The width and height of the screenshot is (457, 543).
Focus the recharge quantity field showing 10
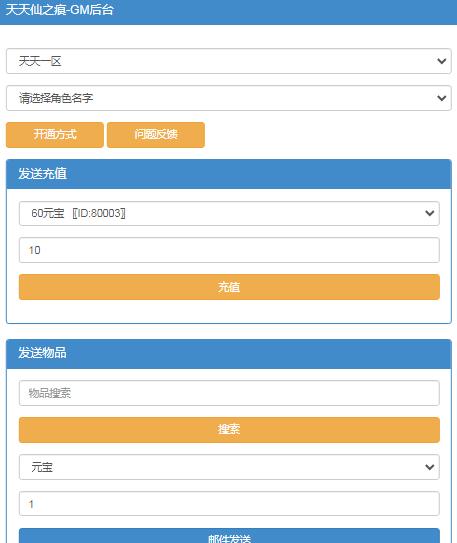point(229,250)
